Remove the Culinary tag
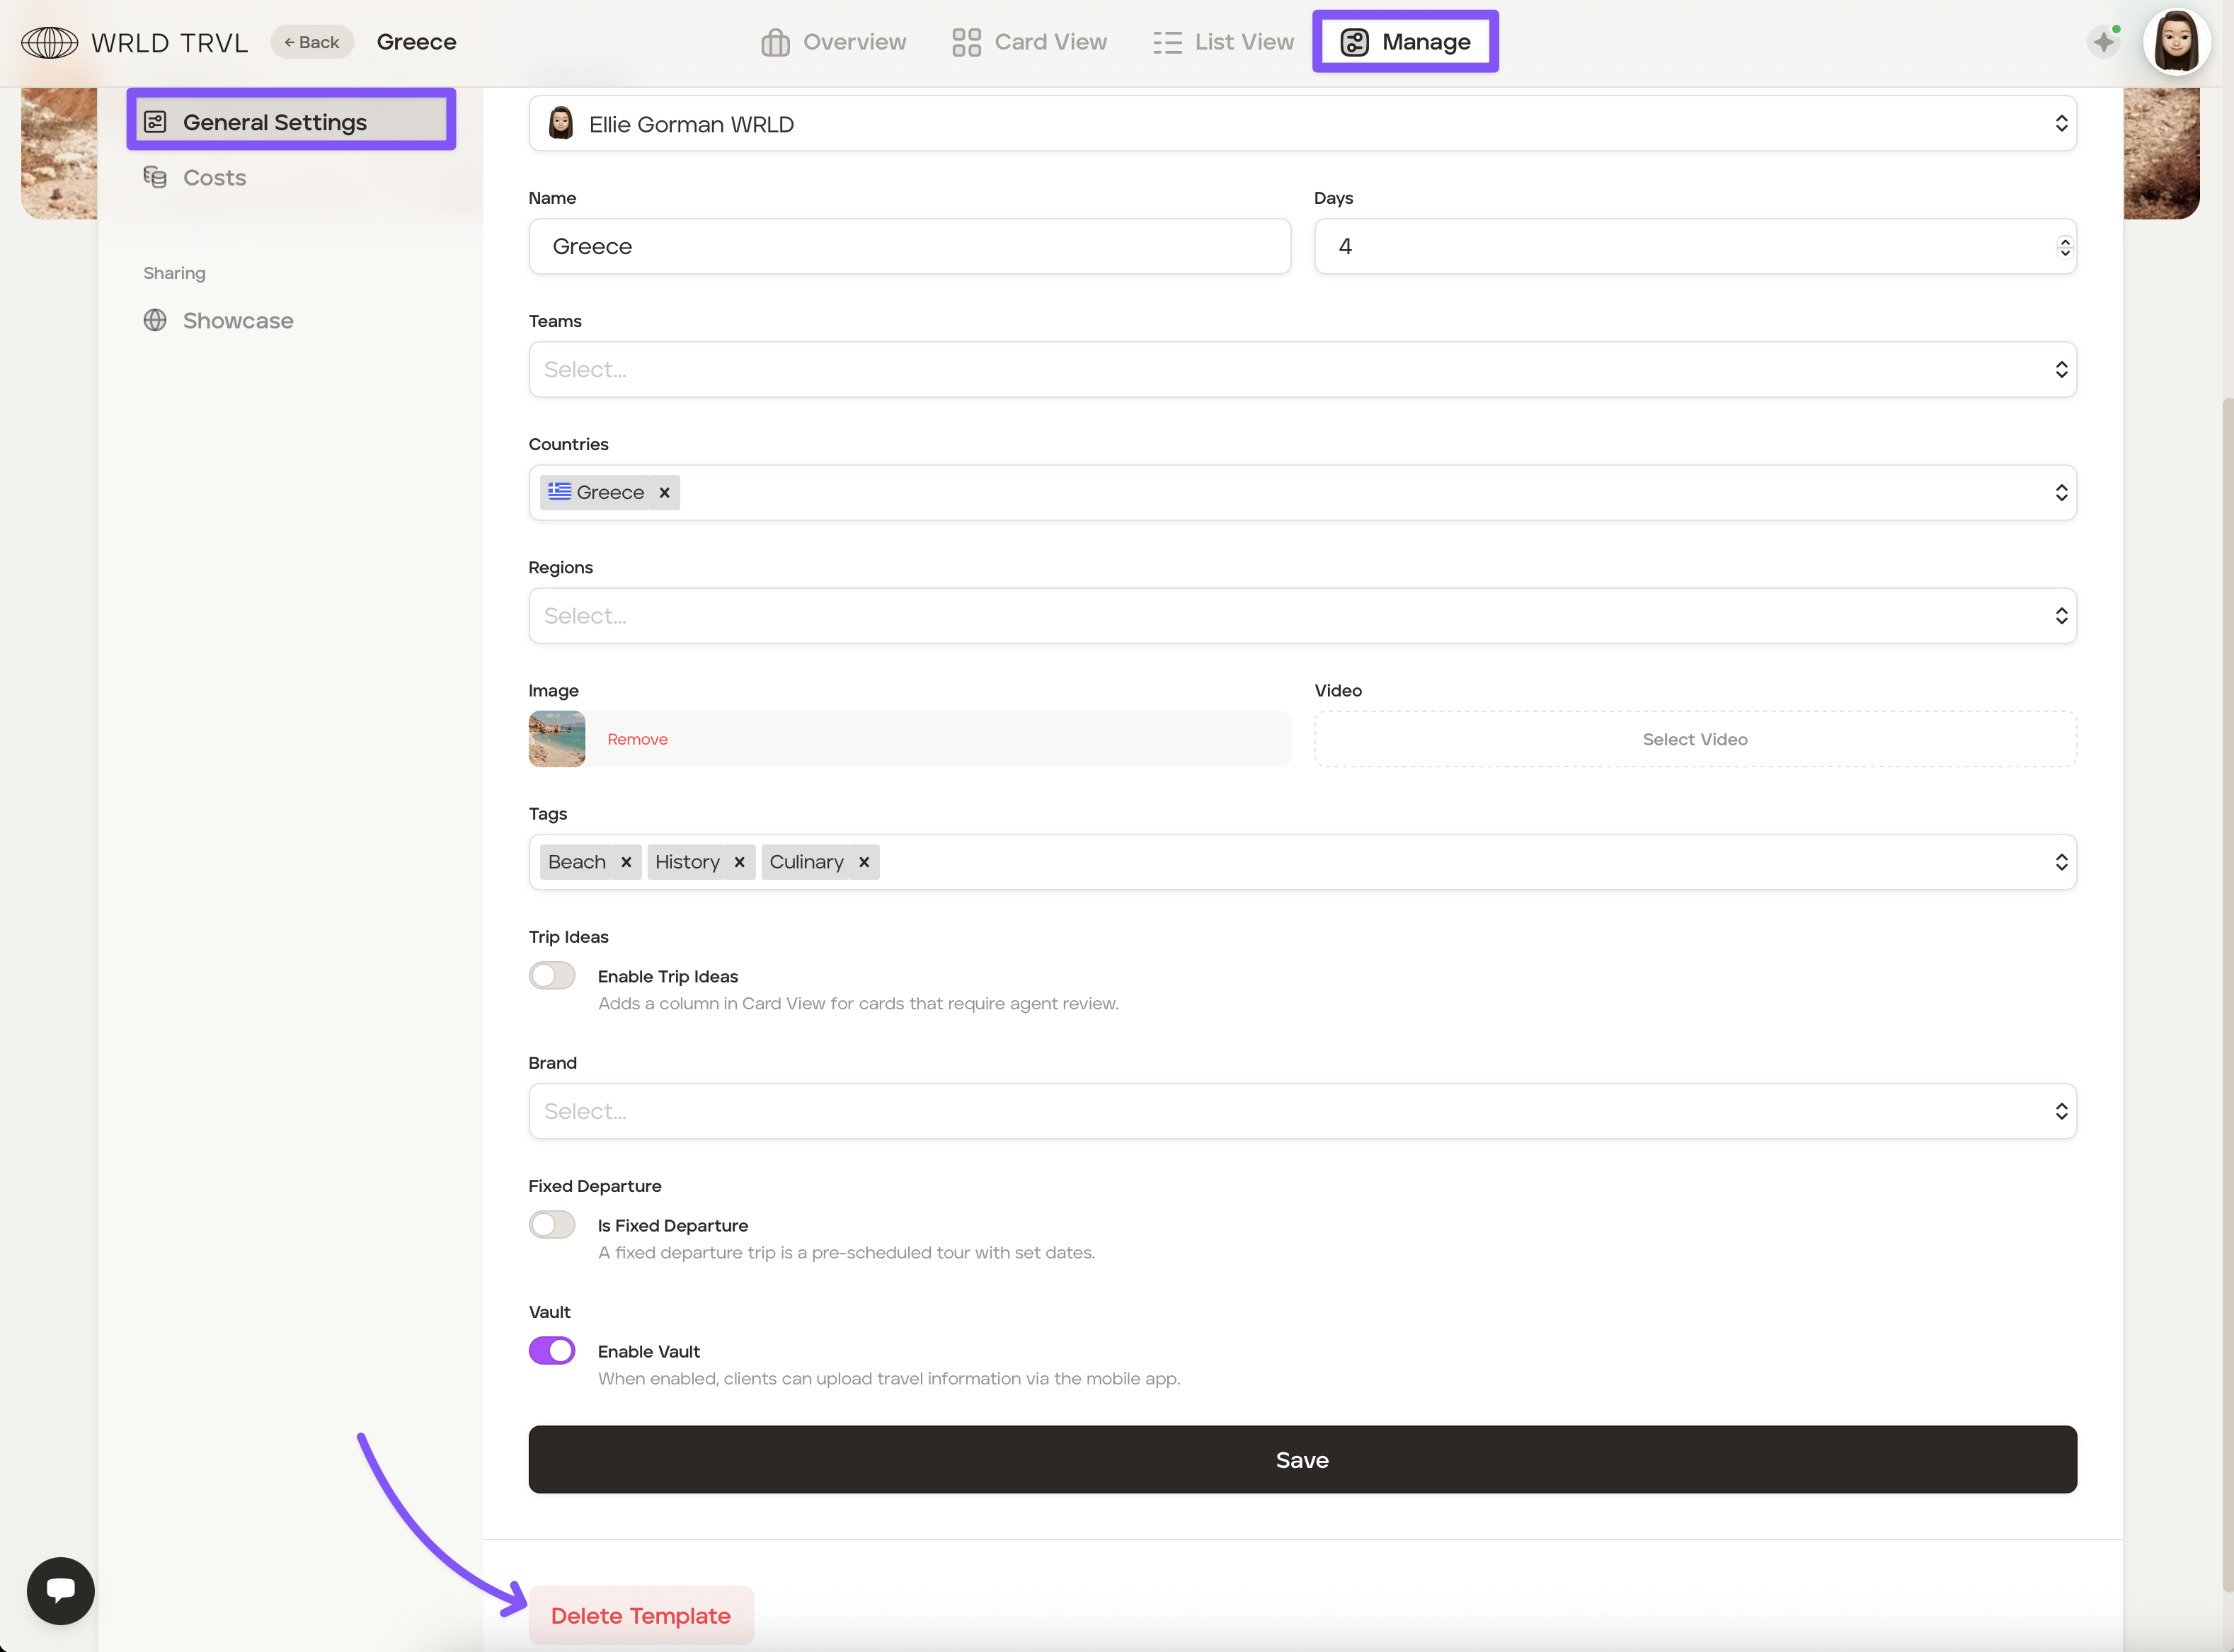2234x1652 pixels. tap(864, 862)
